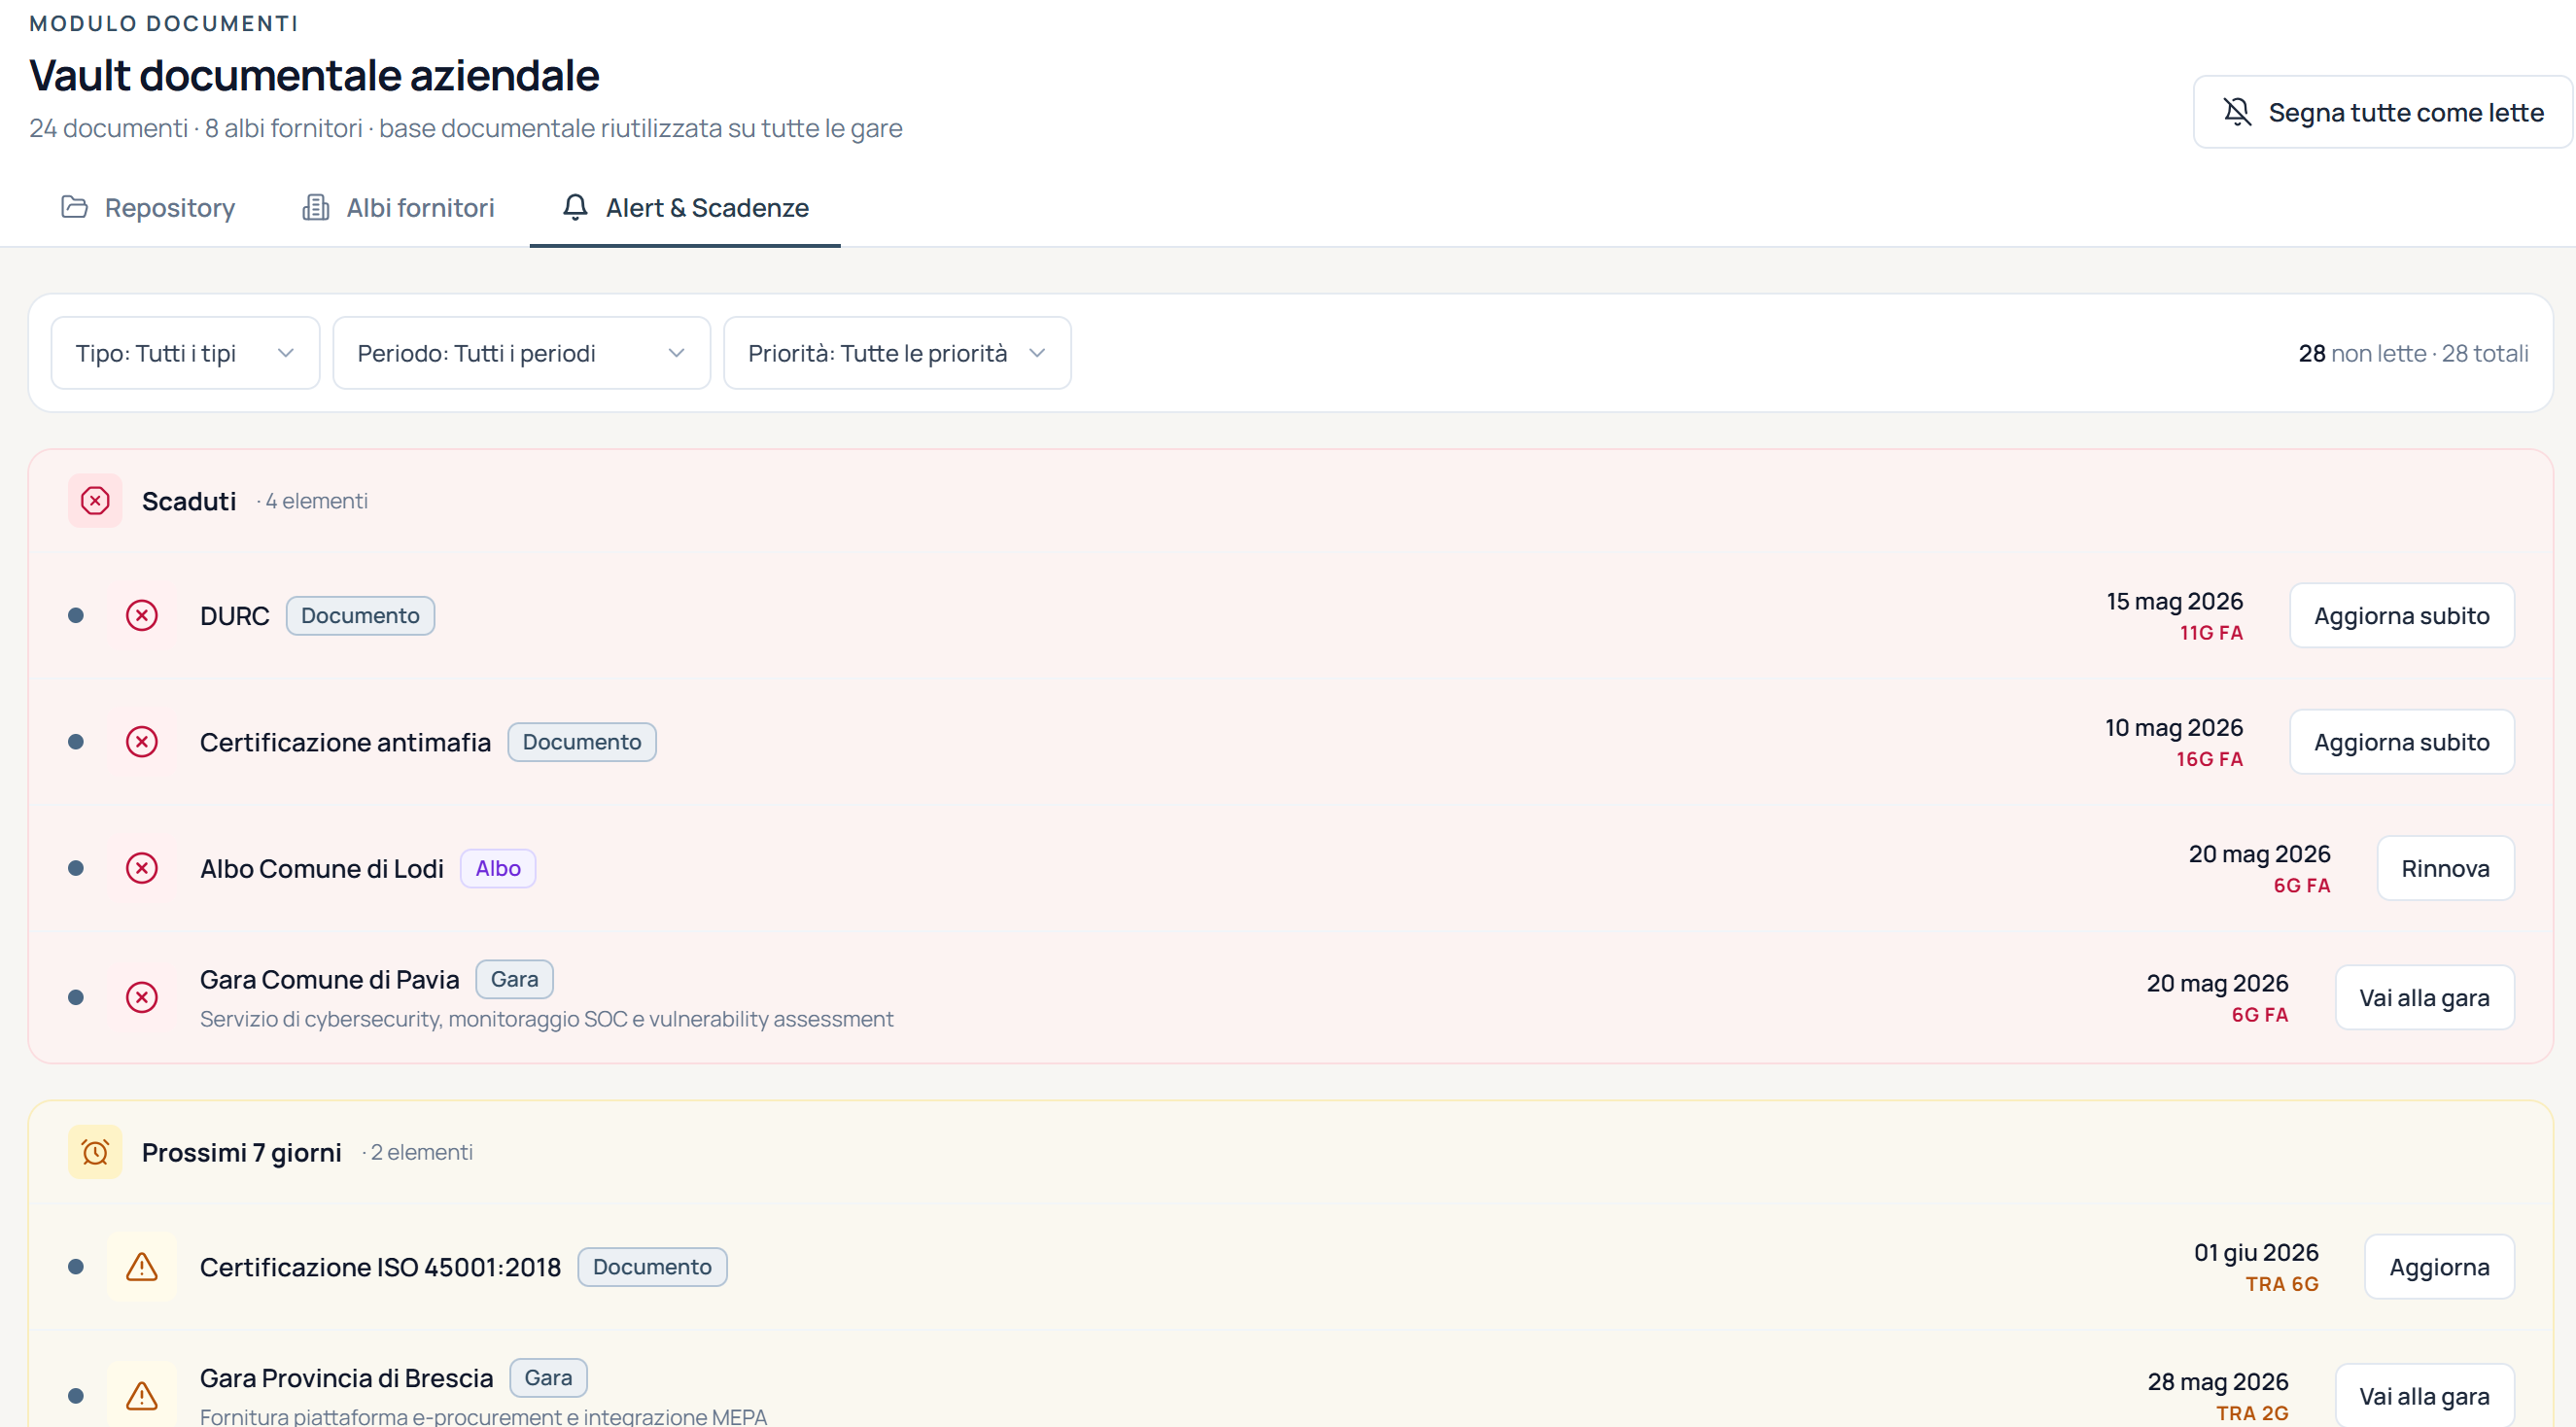Click the DURC alert title
Viewport: 2576px width, 1427px height.
point(235,616)
